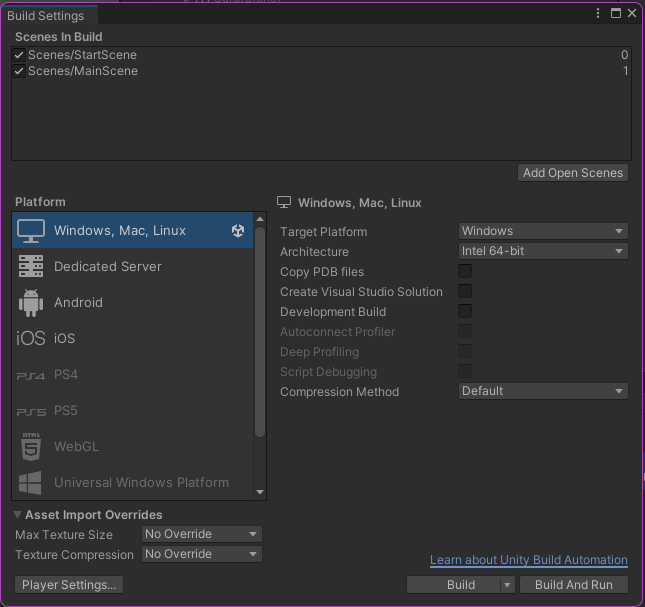Click the scene index 0

[x=624, y=55]
